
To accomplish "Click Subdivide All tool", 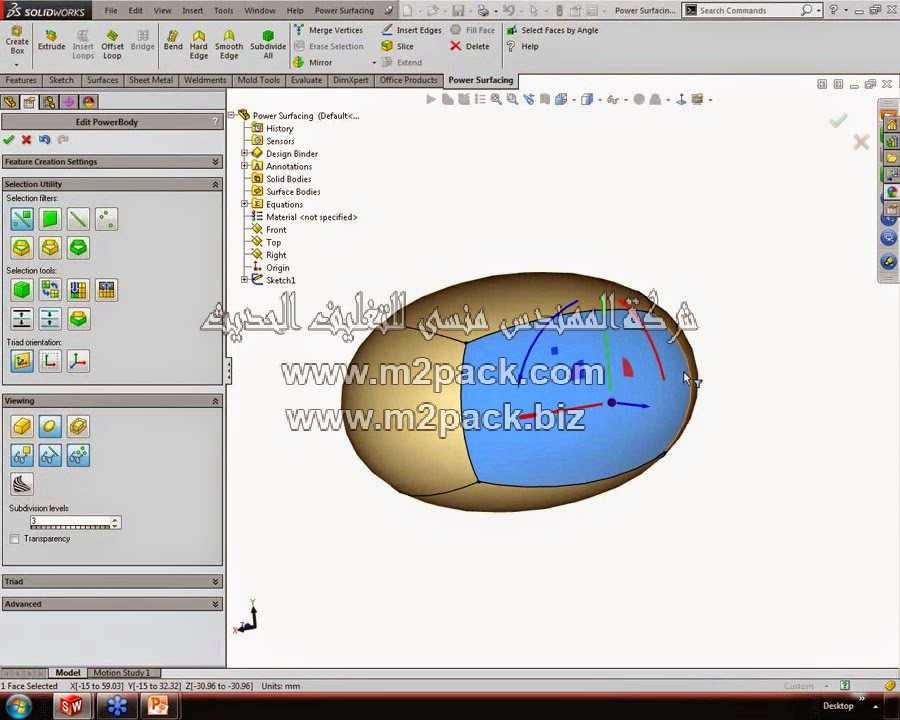I will point(267,45).
